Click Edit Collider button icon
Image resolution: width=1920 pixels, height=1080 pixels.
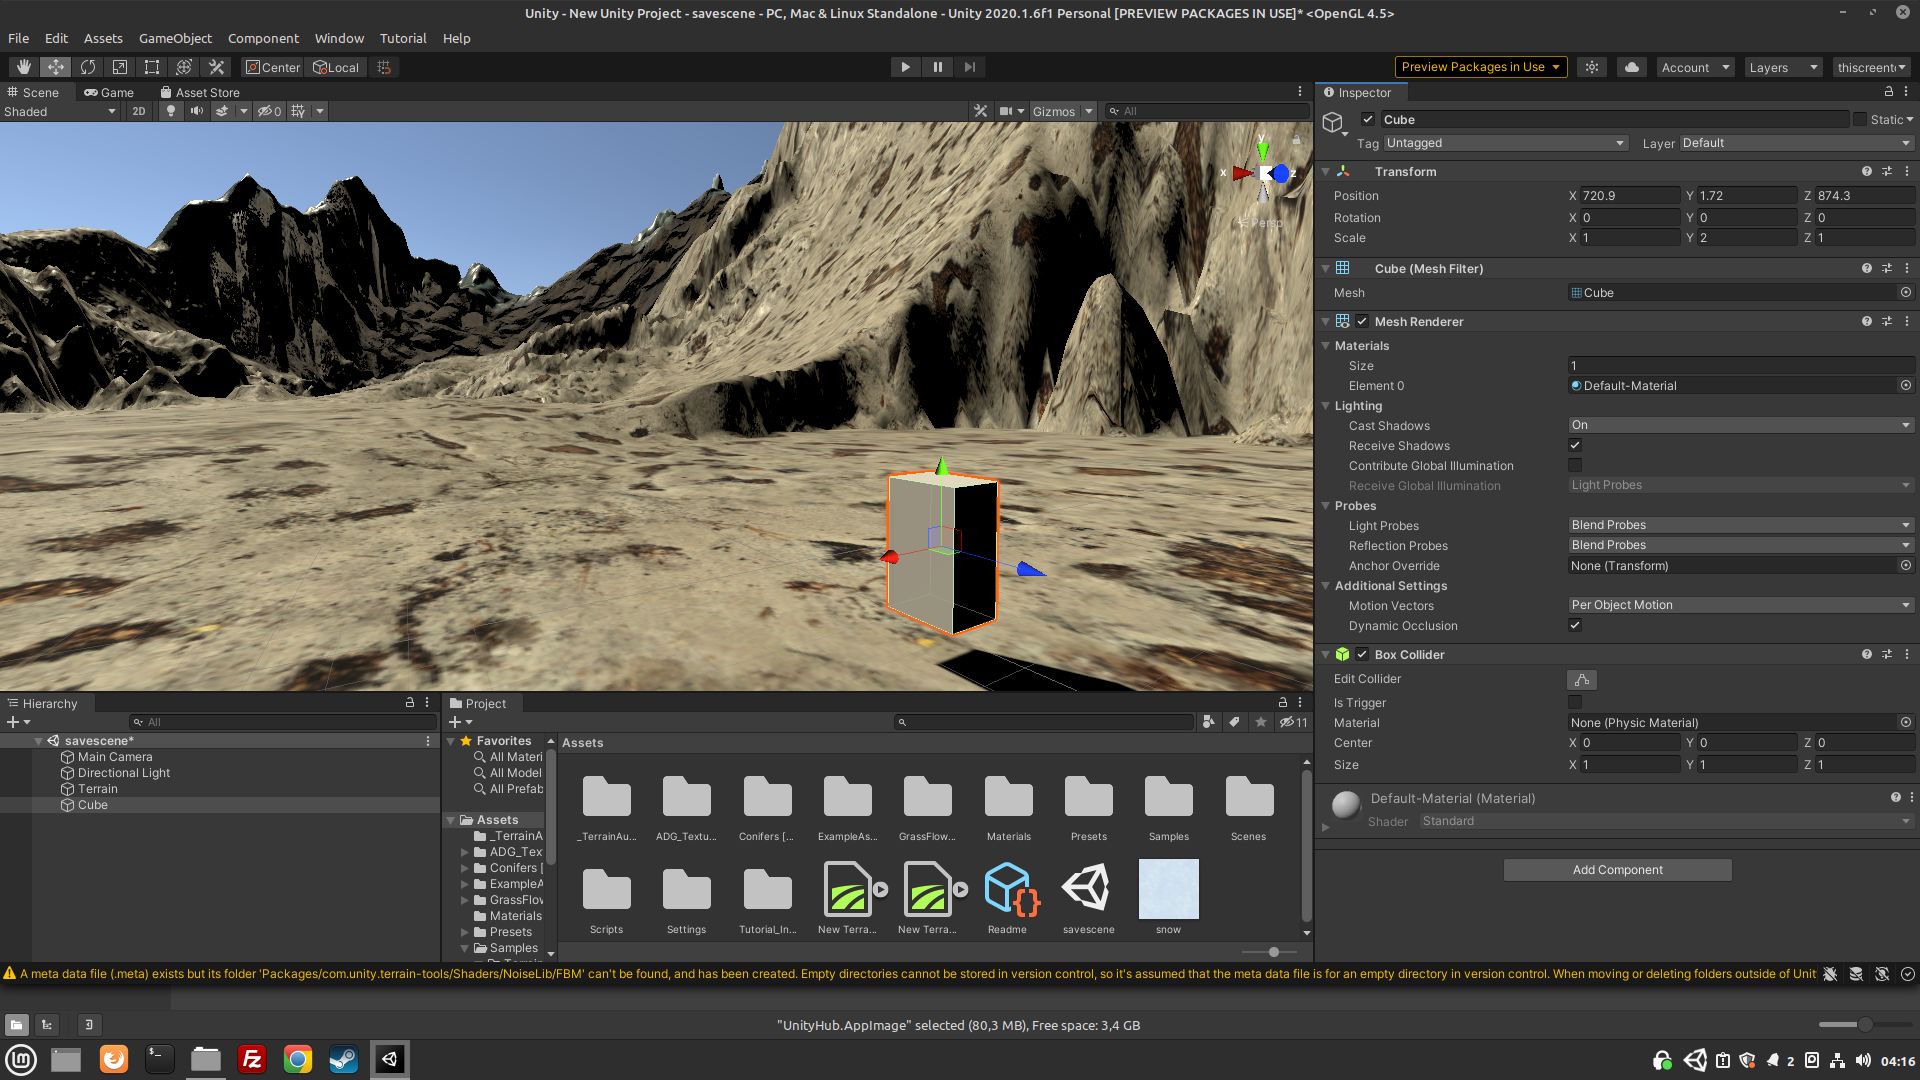1582,679
